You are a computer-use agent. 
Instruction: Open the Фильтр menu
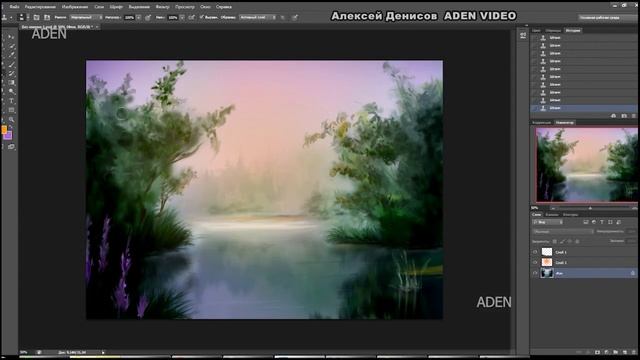(162, 7)
